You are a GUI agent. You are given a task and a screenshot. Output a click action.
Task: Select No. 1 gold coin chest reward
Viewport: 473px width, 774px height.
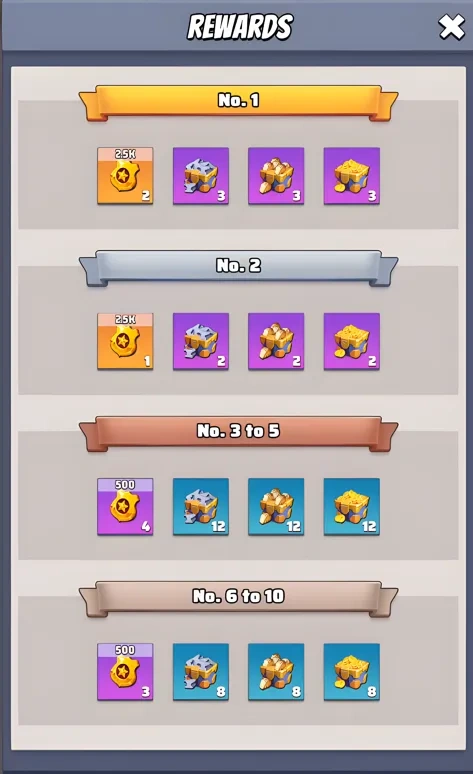pos(352,176)
